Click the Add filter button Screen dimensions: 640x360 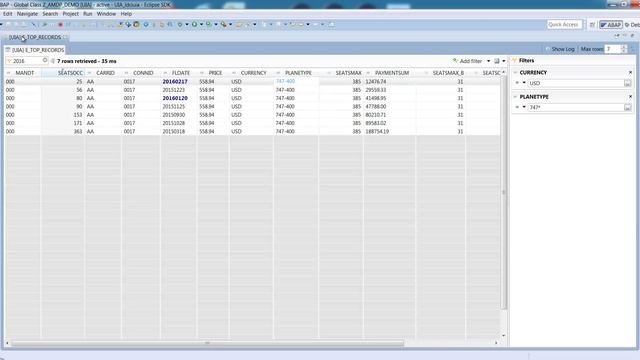coord(467,61)
